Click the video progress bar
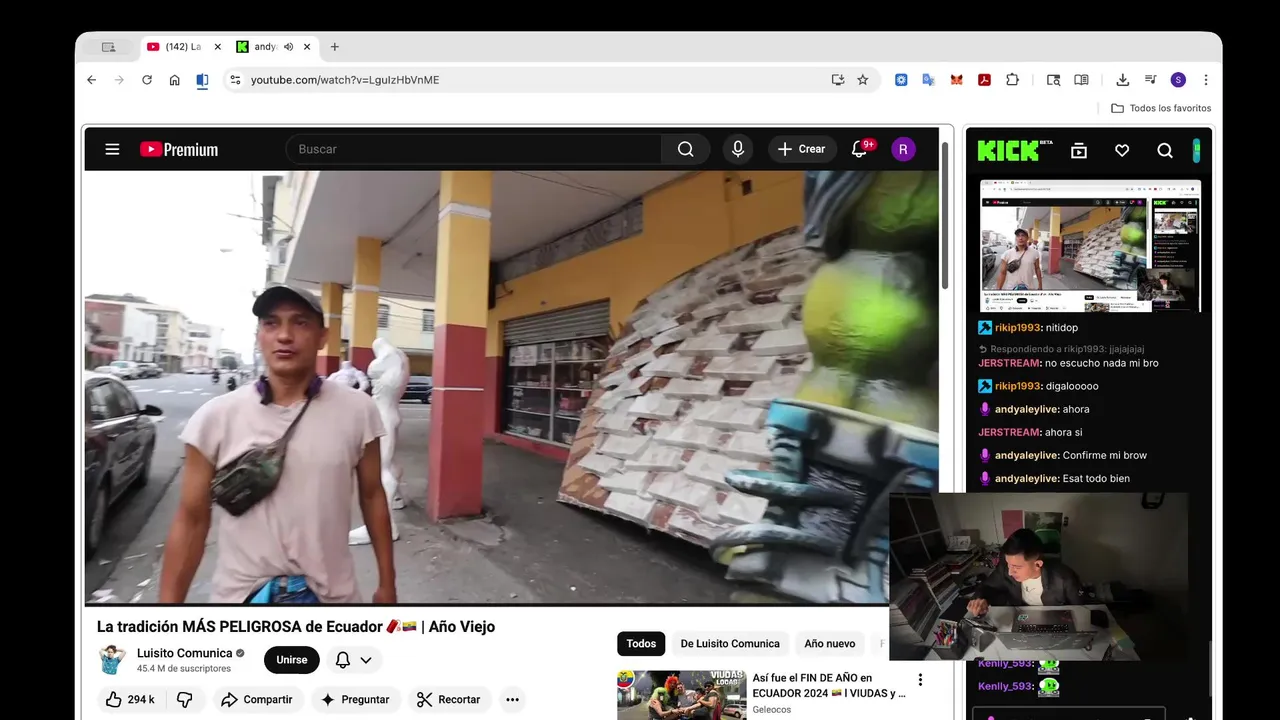 coord(486,605)
